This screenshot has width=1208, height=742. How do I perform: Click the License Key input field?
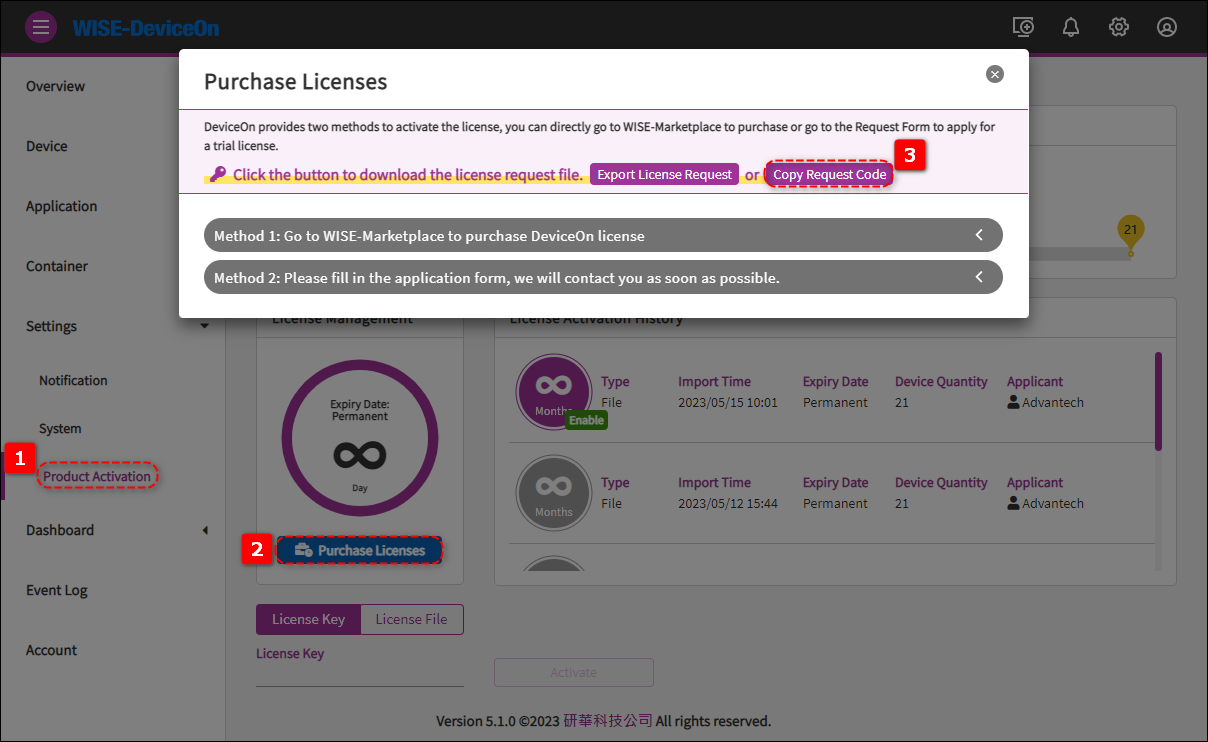click(360, 675)
